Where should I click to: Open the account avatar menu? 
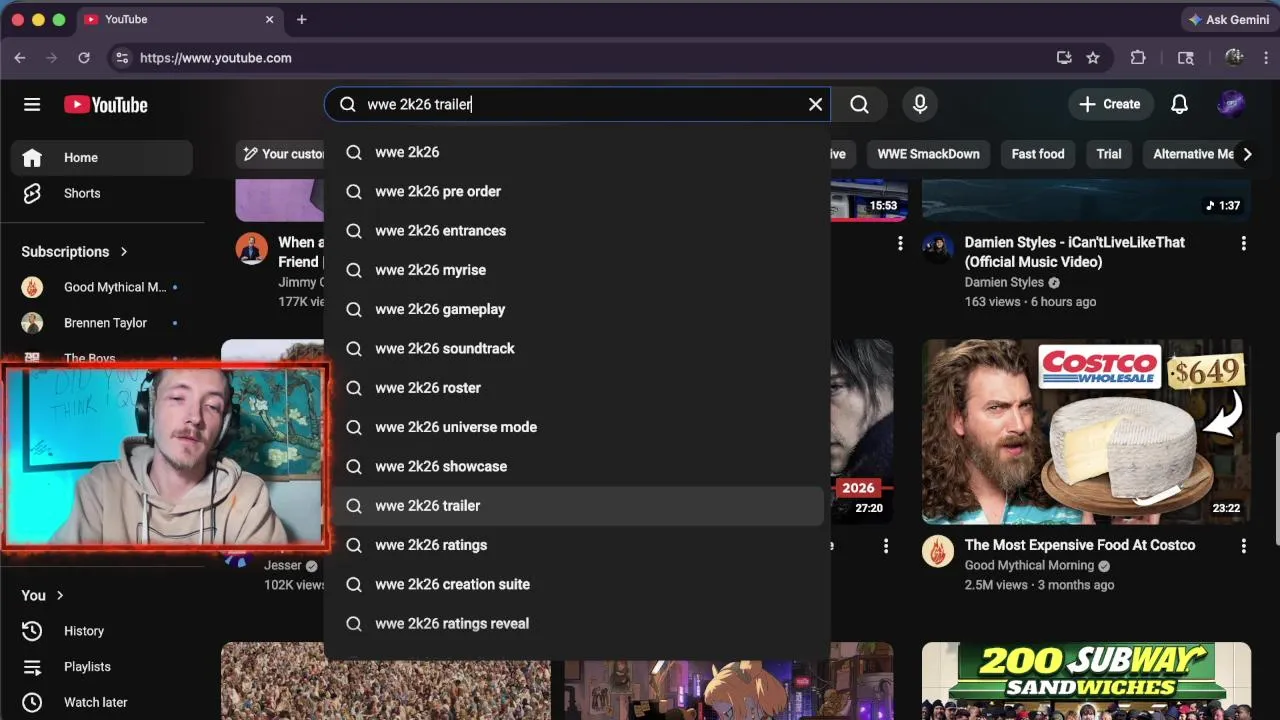[x=1231, y=104]
